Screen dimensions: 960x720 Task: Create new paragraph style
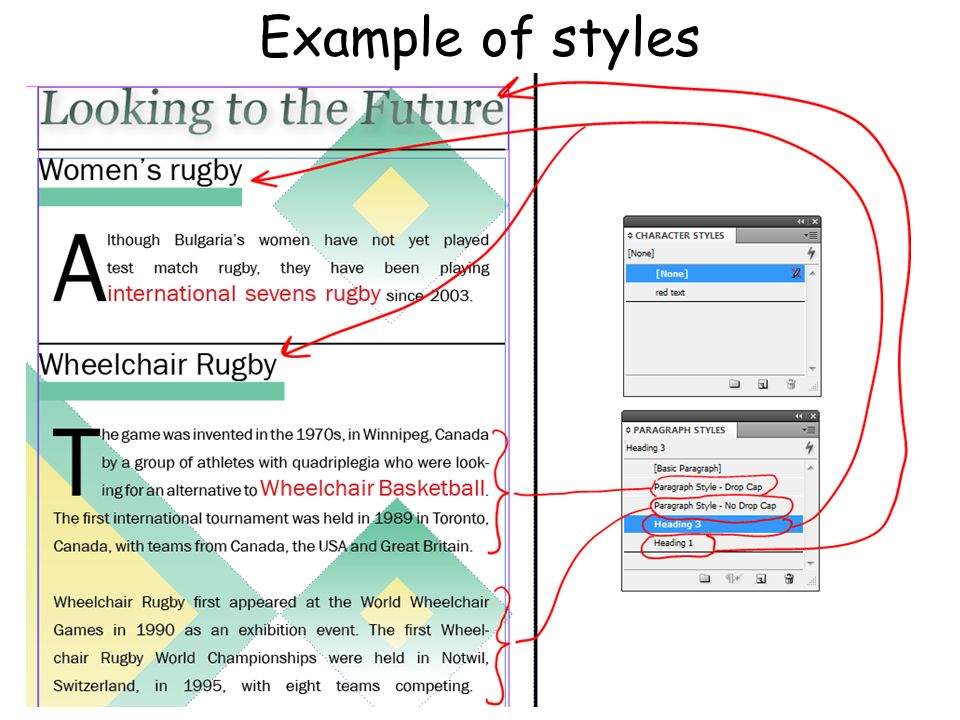(760, 578)
